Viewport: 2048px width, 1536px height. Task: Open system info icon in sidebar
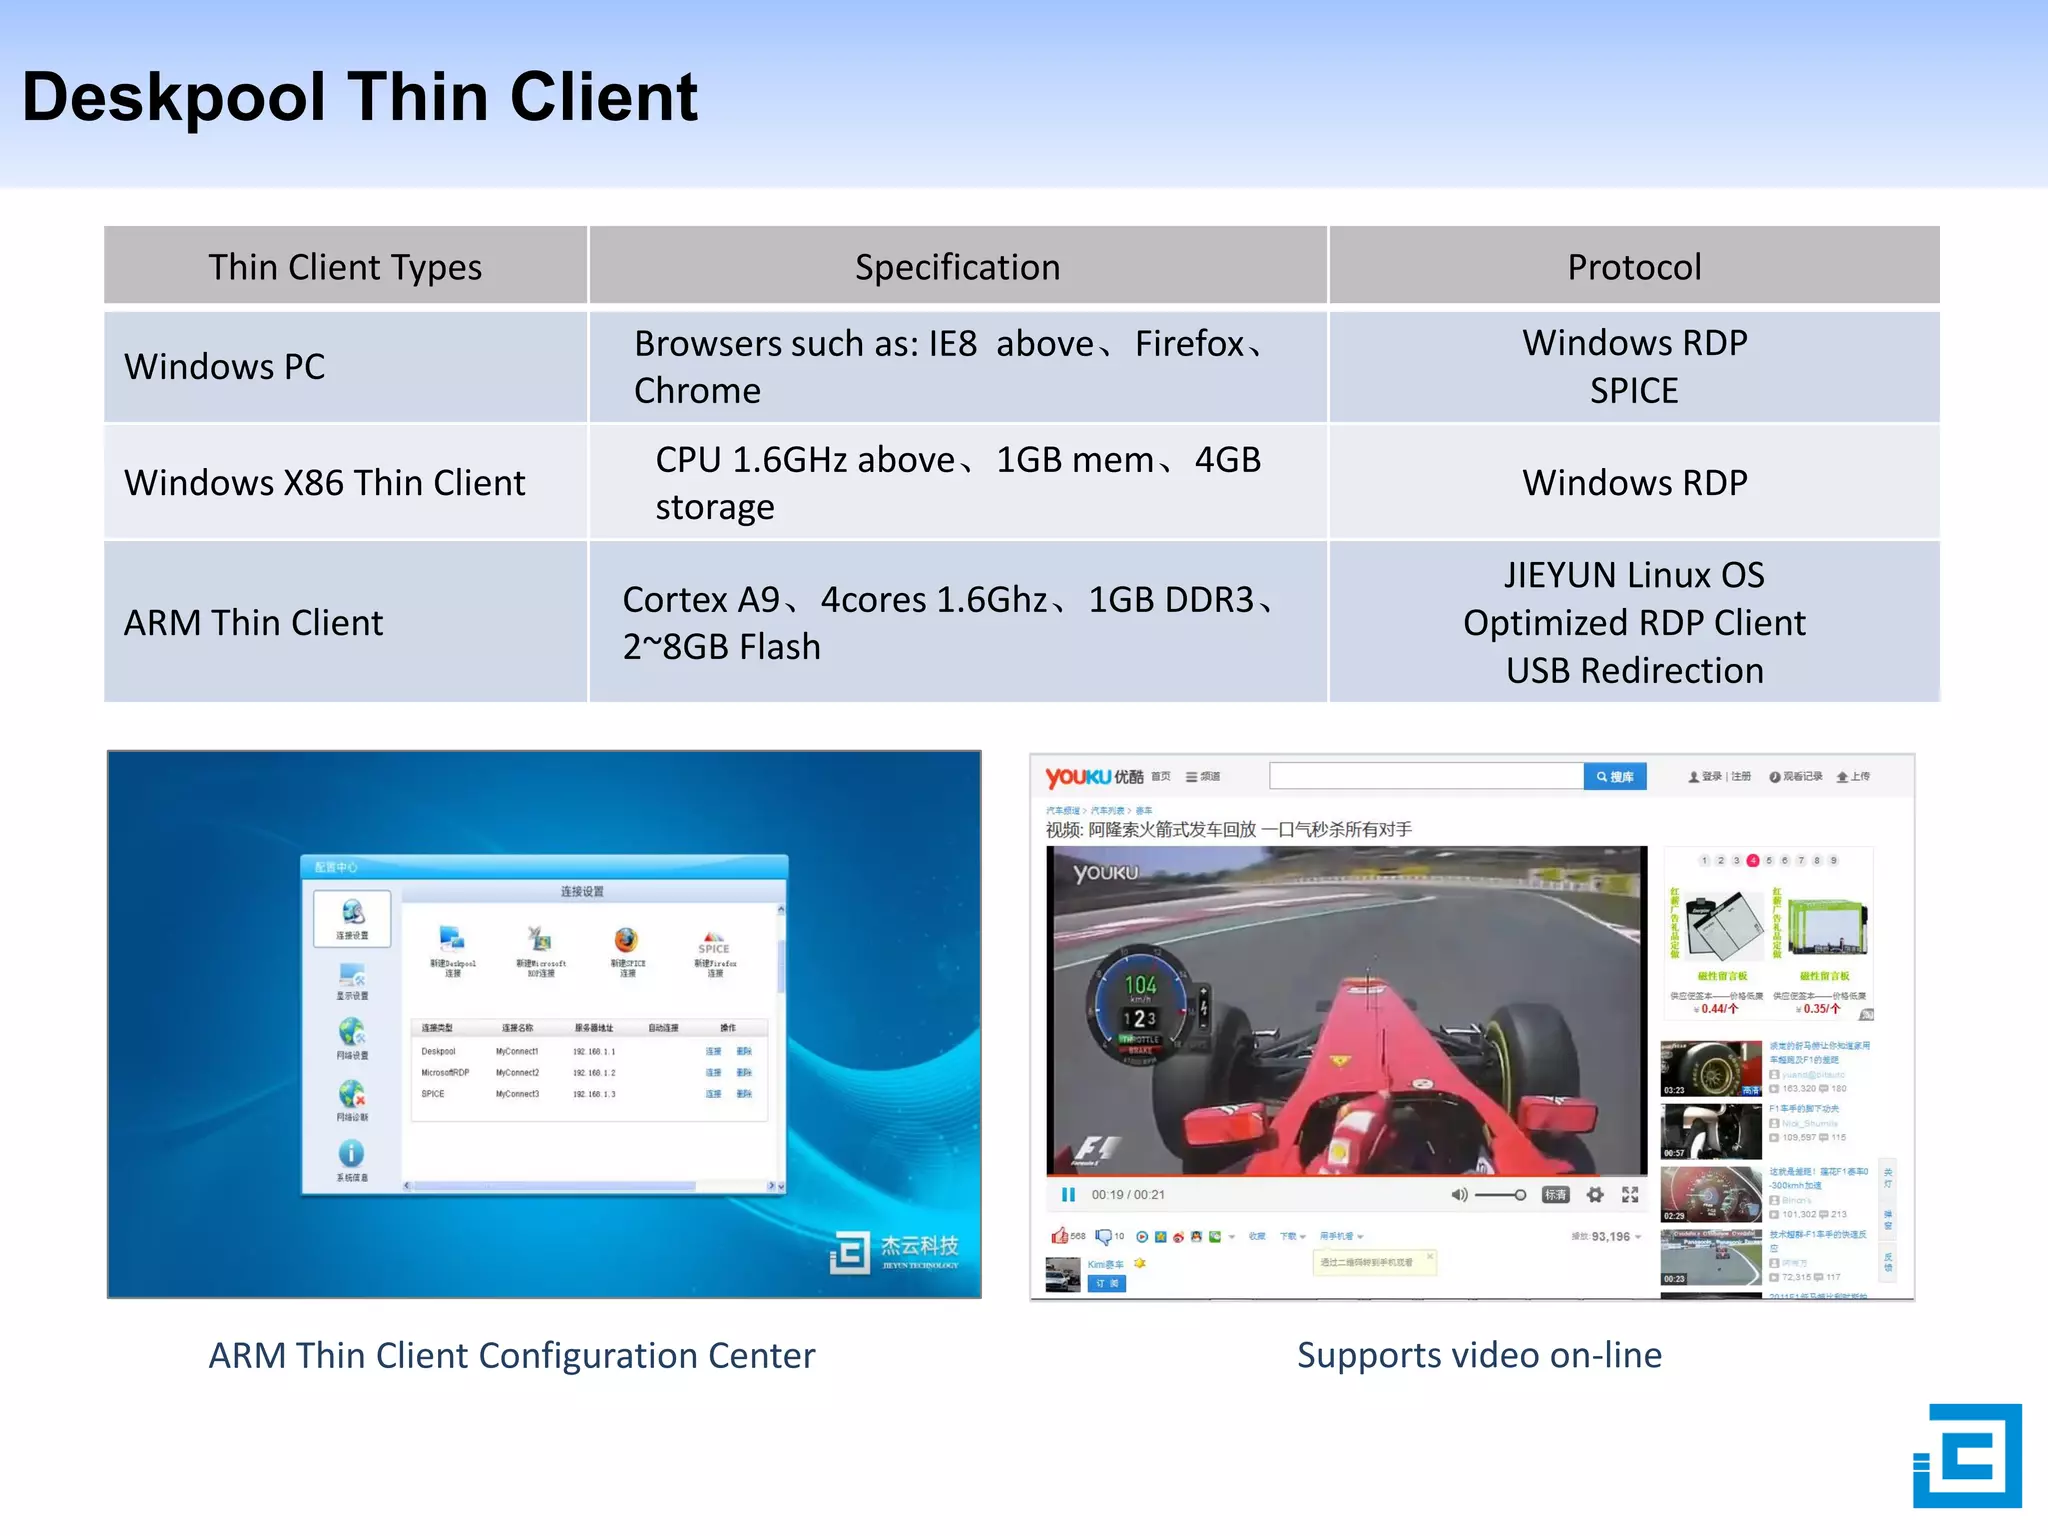coord(351,1154)
